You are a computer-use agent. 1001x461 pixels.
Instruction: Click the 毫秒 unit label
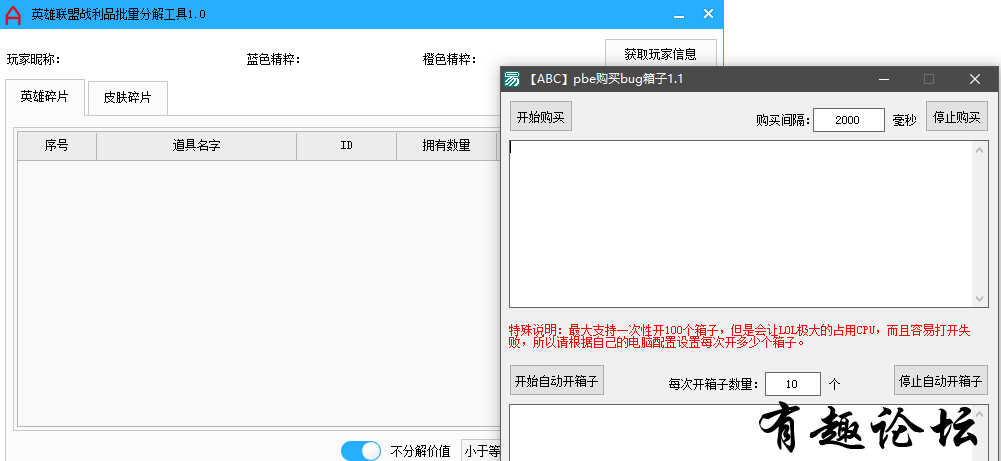coord(905,120)
